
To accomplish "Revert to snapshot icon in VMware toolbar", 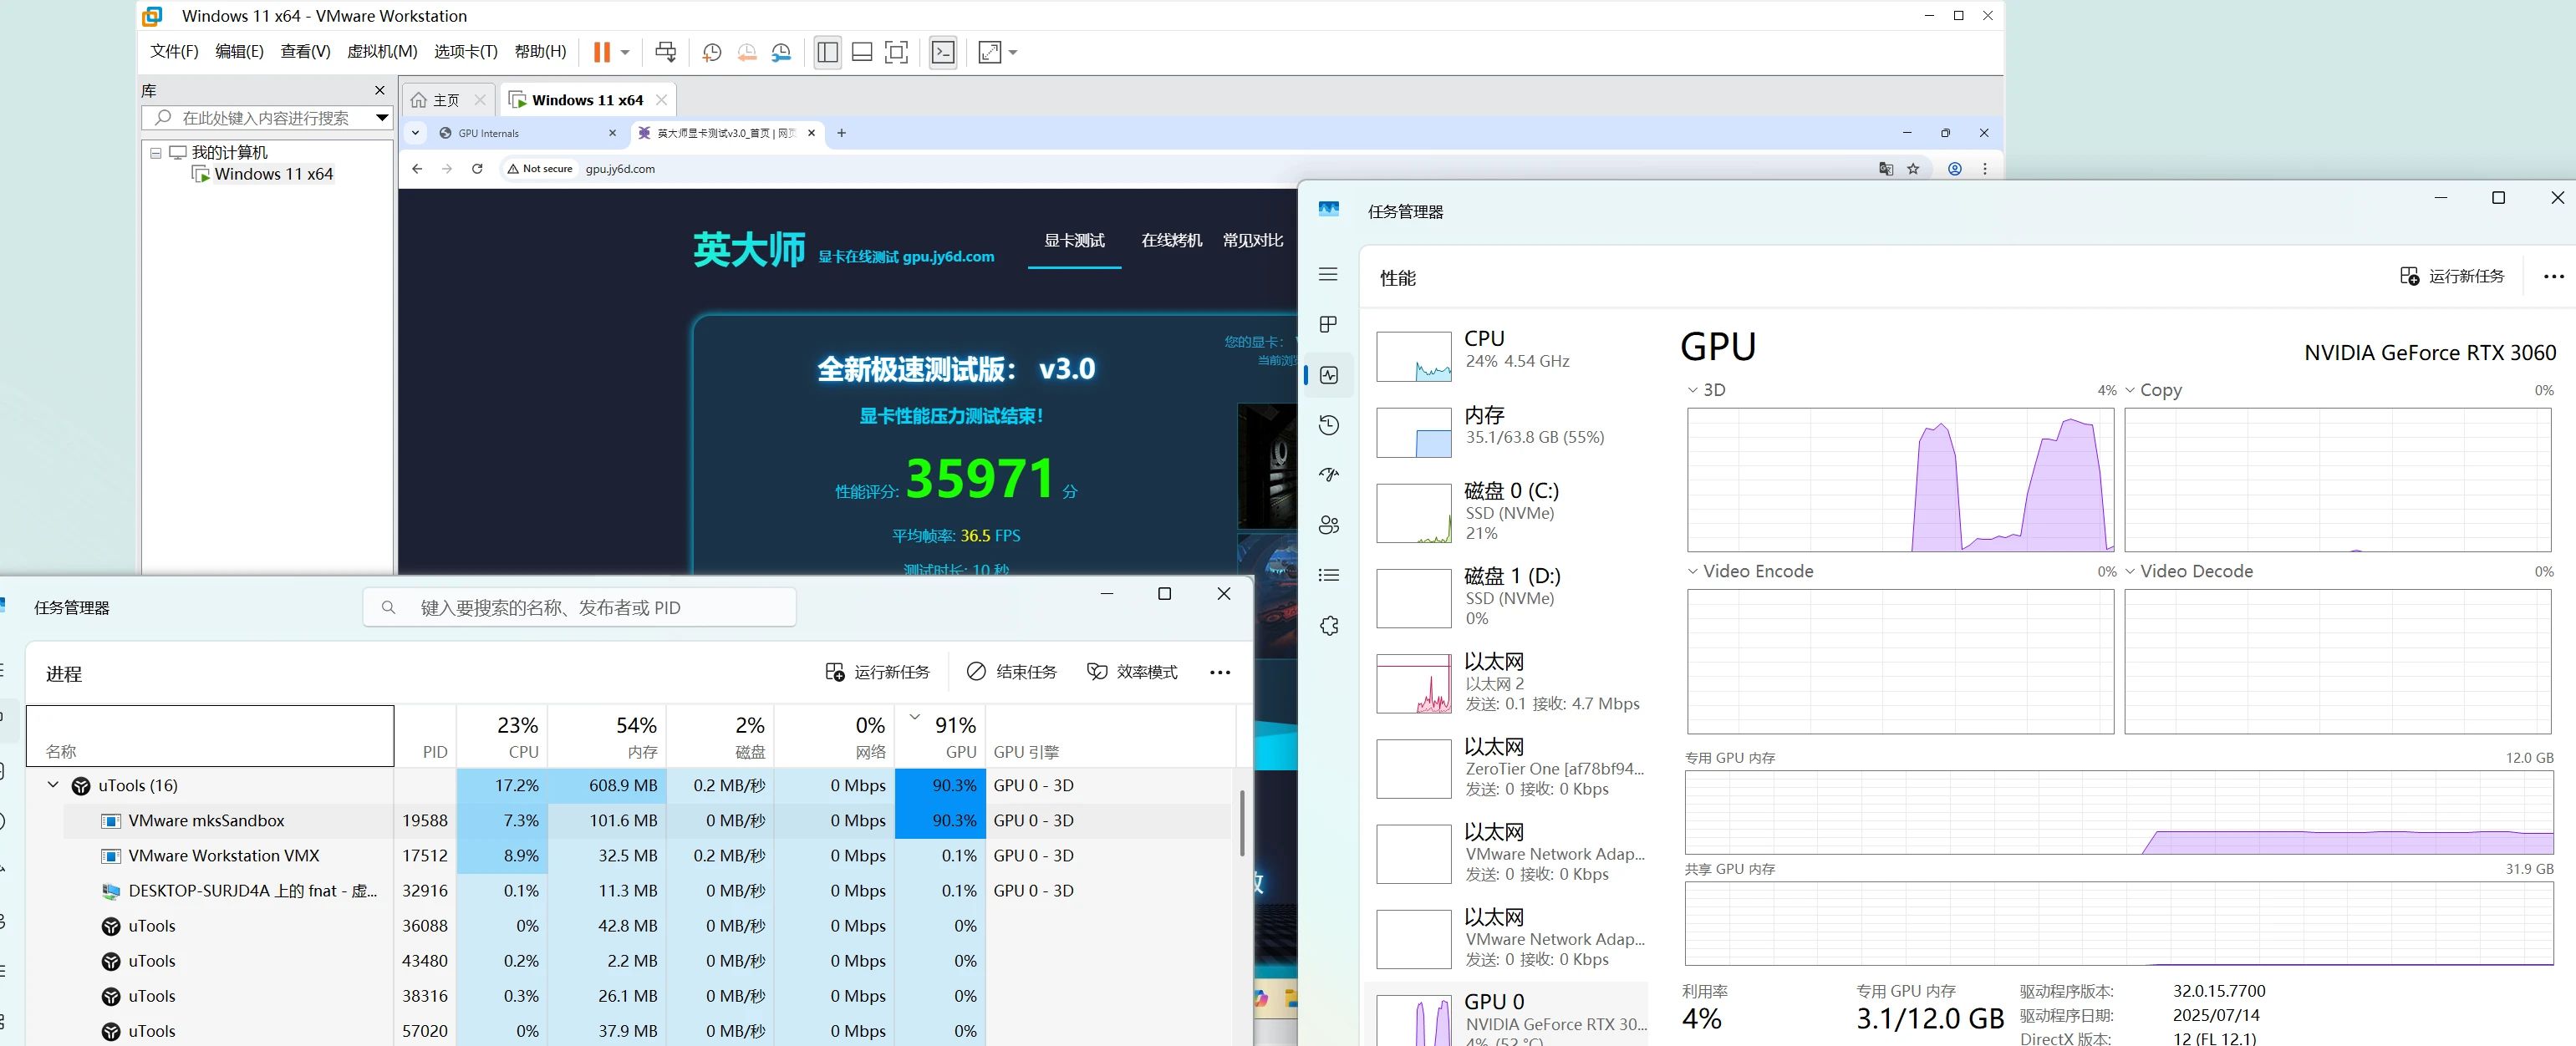I will pyautogui.click(x=747, y=52).
